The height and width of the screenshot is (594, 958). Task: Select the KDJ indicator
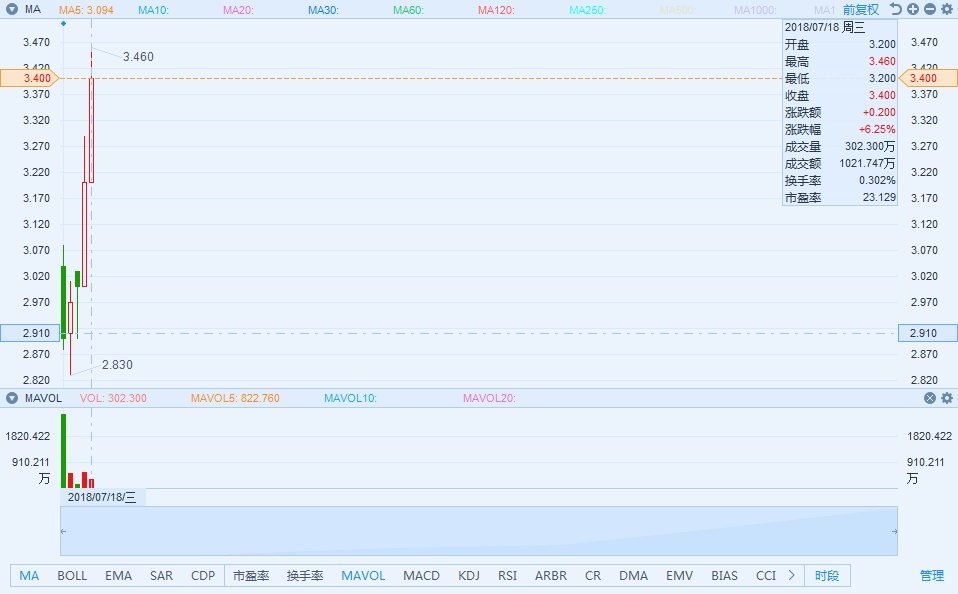(468, 576)
